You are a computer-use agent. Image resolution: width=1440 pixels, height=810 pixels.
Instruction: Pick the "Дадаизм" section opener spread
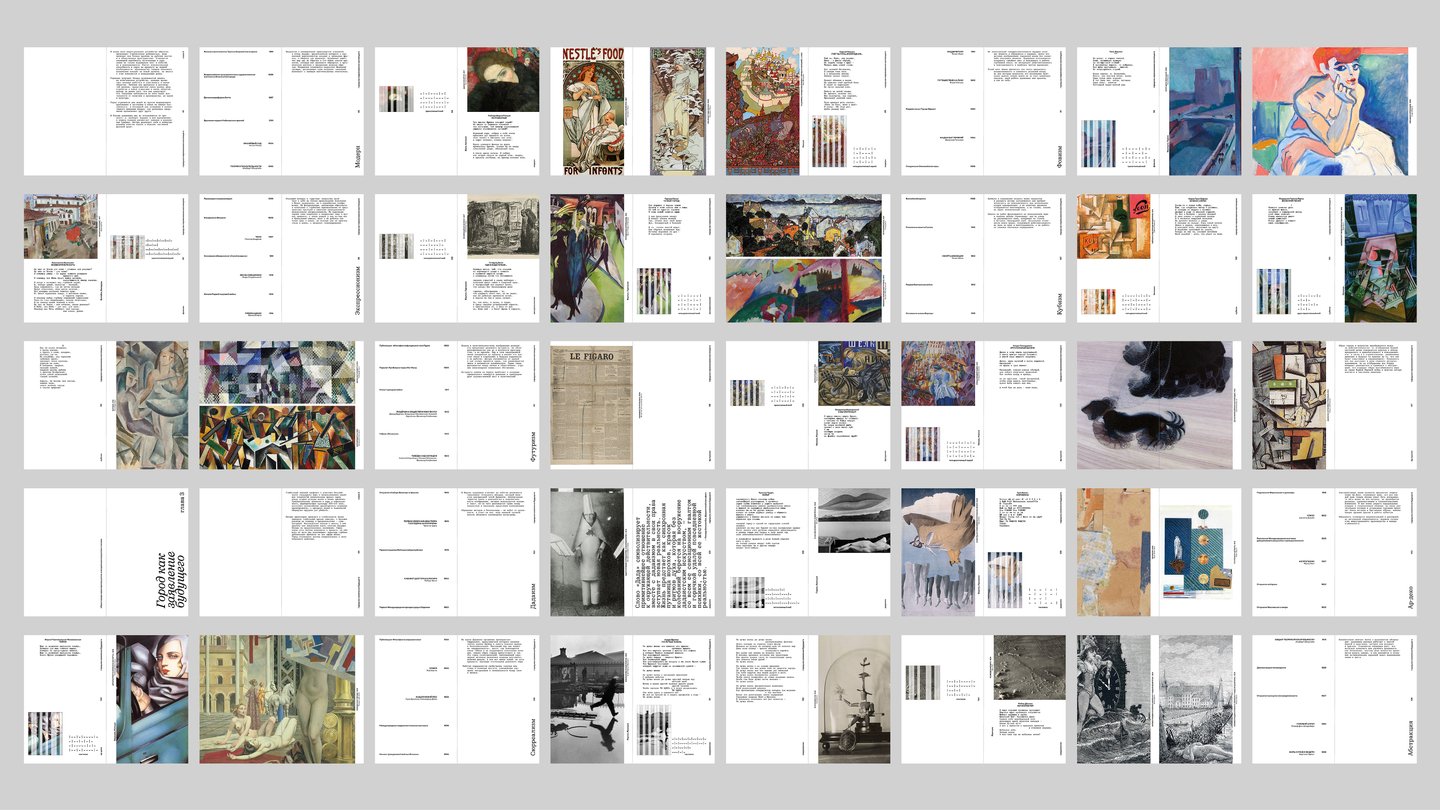[457, 552]
